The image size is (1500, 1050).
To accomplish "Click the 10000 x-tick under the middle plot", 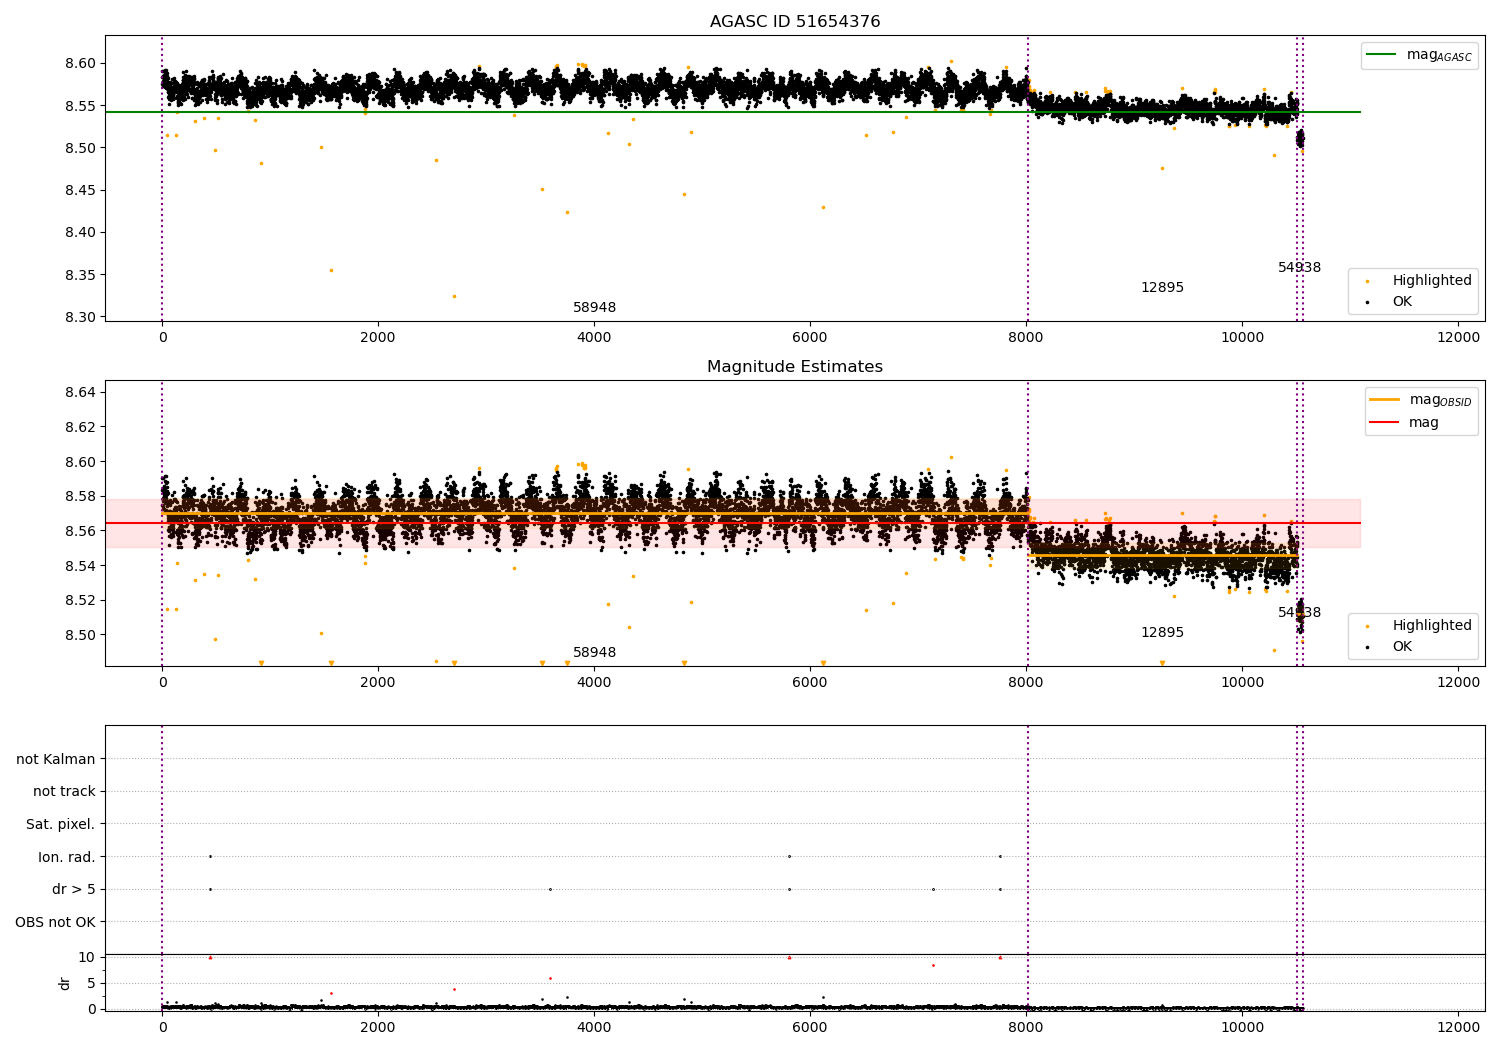I will (1242, 683).
